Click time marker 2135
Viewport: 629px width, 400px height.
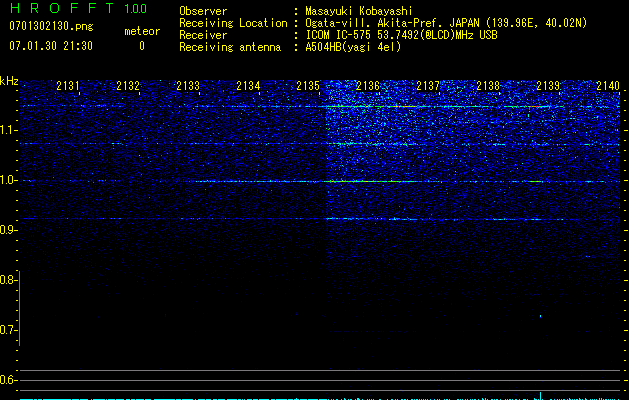(x=308, y=86)
